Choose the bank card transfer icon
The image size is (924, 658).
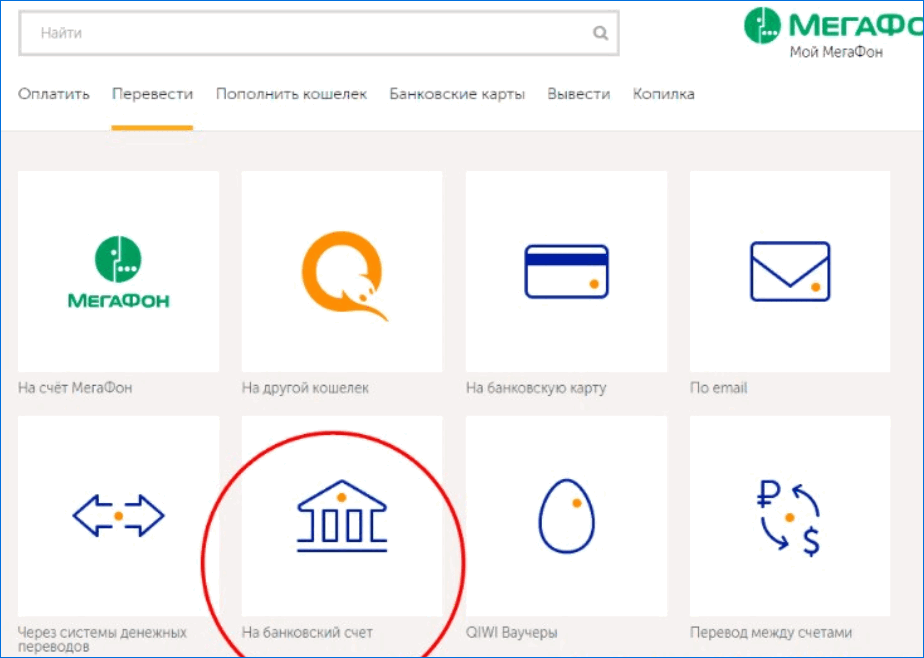[566, 272]
